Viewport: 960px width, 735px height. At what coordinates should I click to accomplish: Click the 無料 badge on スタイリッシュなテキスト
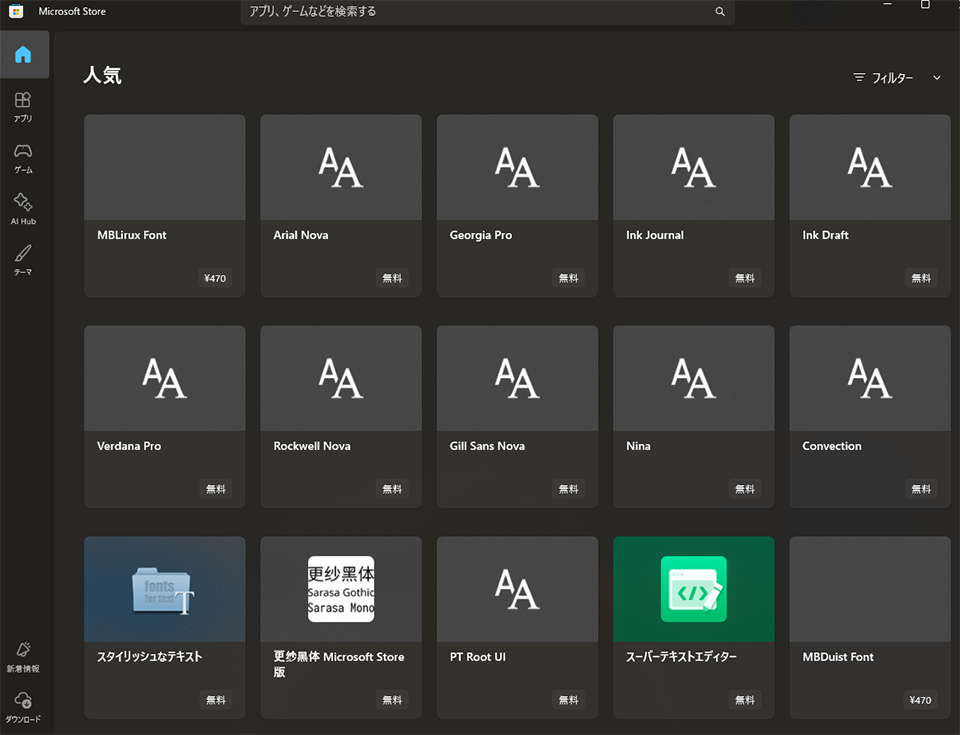pyautogui.click(x=216, y=700)
